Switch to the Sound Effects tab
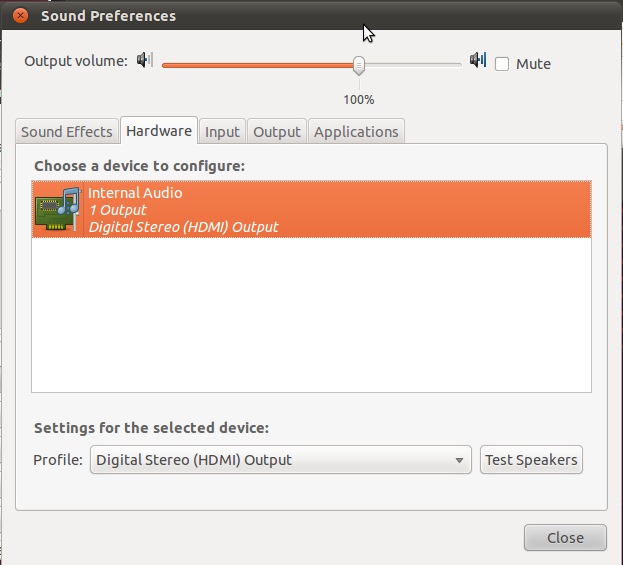 click(67, 132)
